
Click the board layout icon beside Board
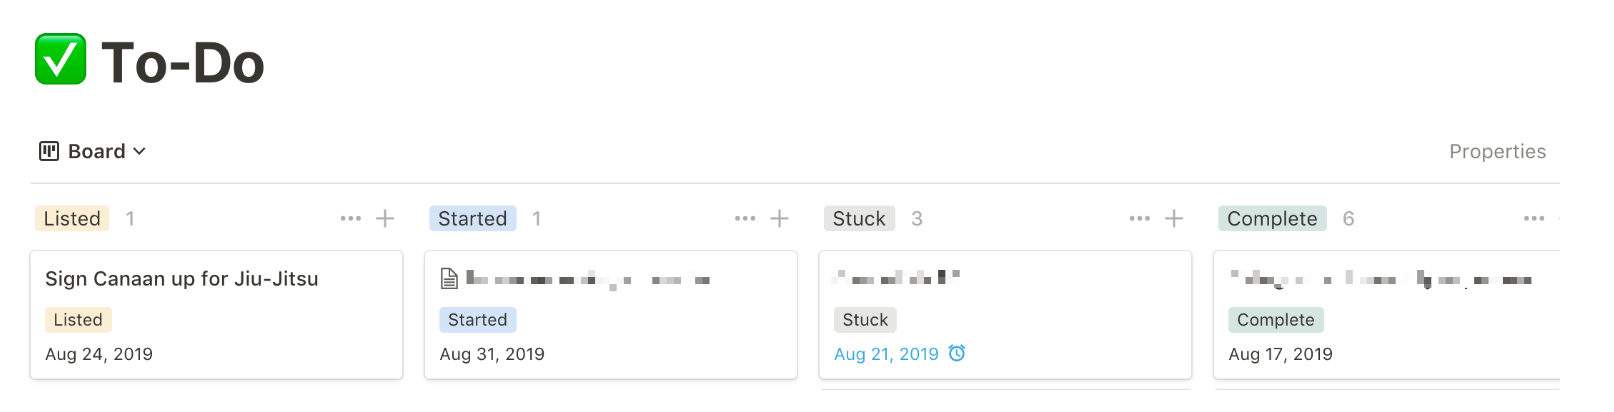click(49, 151)
